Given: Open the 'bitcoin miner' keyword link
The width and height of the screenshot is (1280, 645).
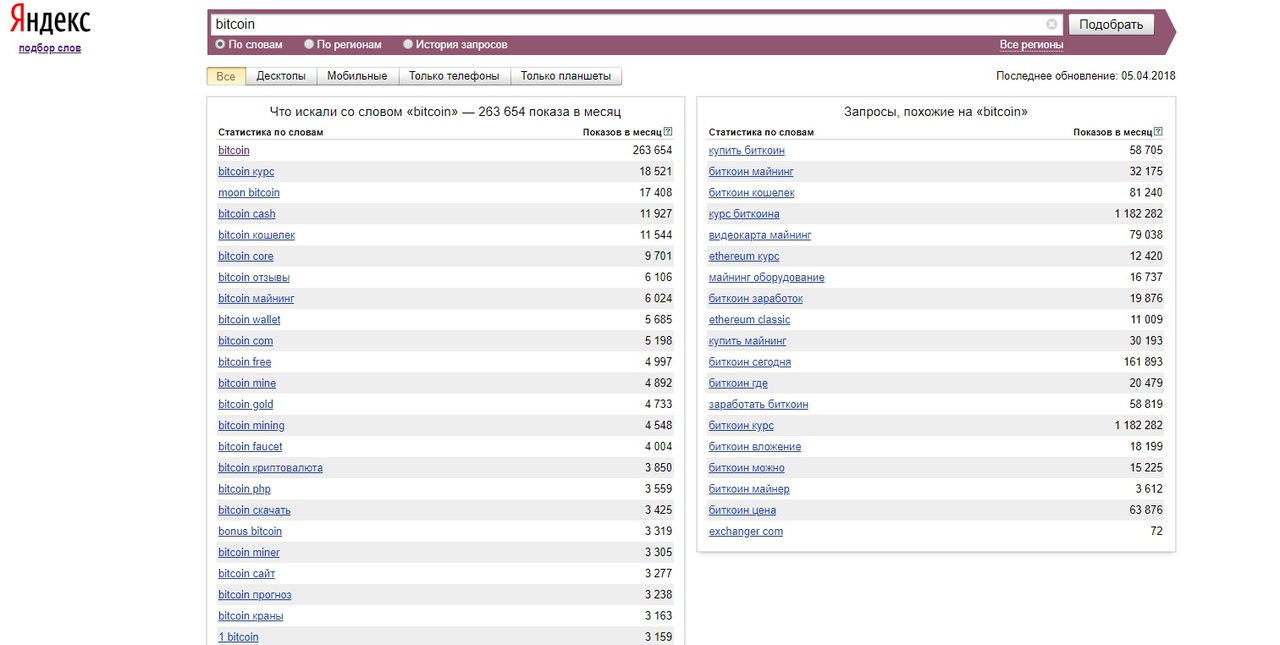Looking at the screenshot, I should pos(249,553).
